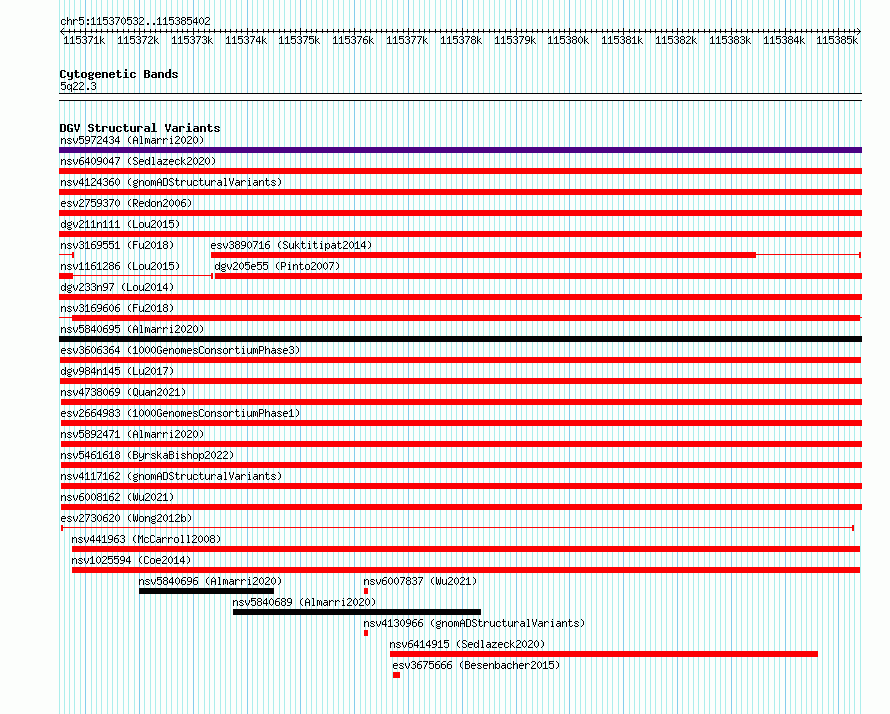
Task: Open nsv5840695 (Almarri2020) label
Action: (x=132, y=329)
